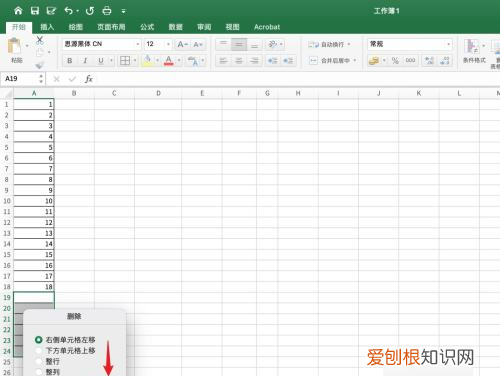Click the insert function fx icon
This screenshot has height=376, width=500.
89,79
